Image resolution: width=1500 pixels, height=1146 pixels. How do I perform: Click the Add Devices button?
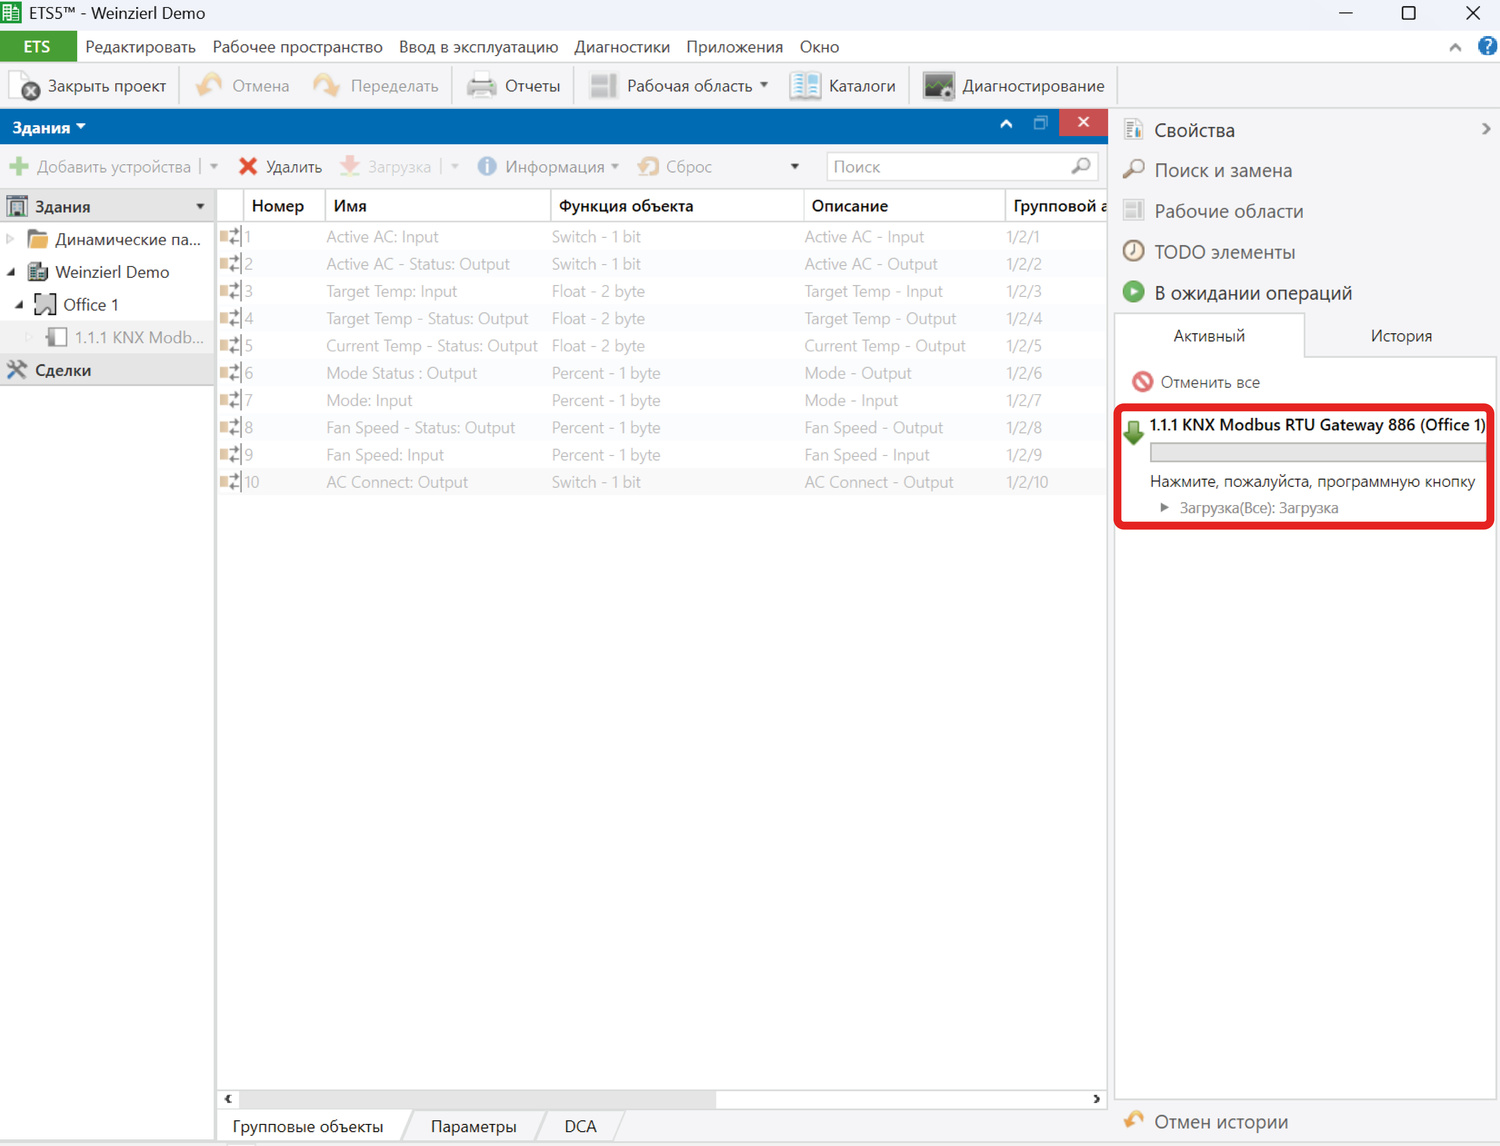coord(101,167)
